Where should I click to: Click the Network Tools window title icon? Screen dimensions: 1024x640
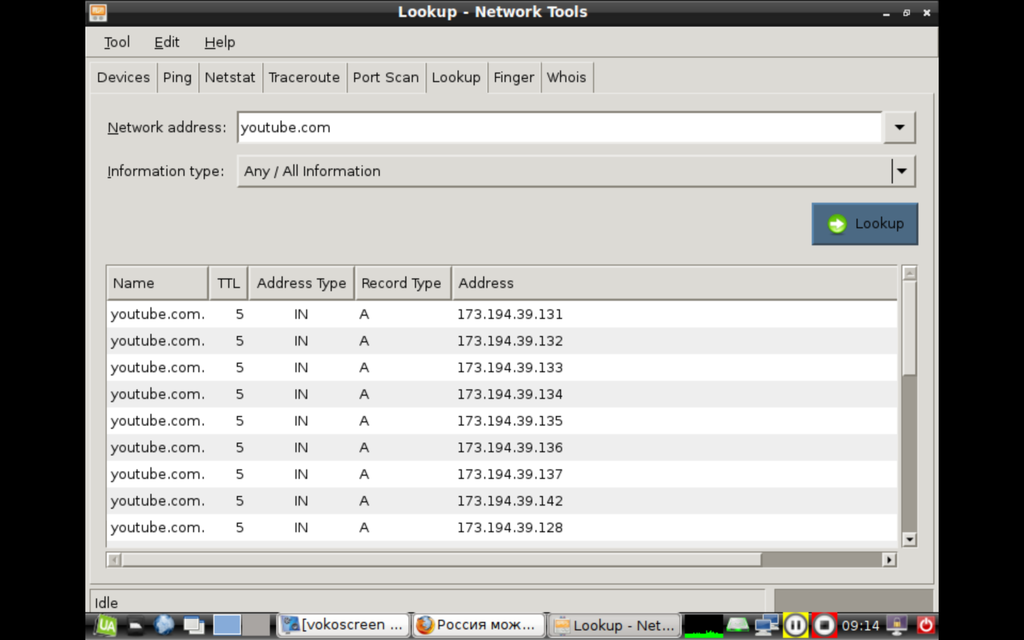(x=98, y=12)
